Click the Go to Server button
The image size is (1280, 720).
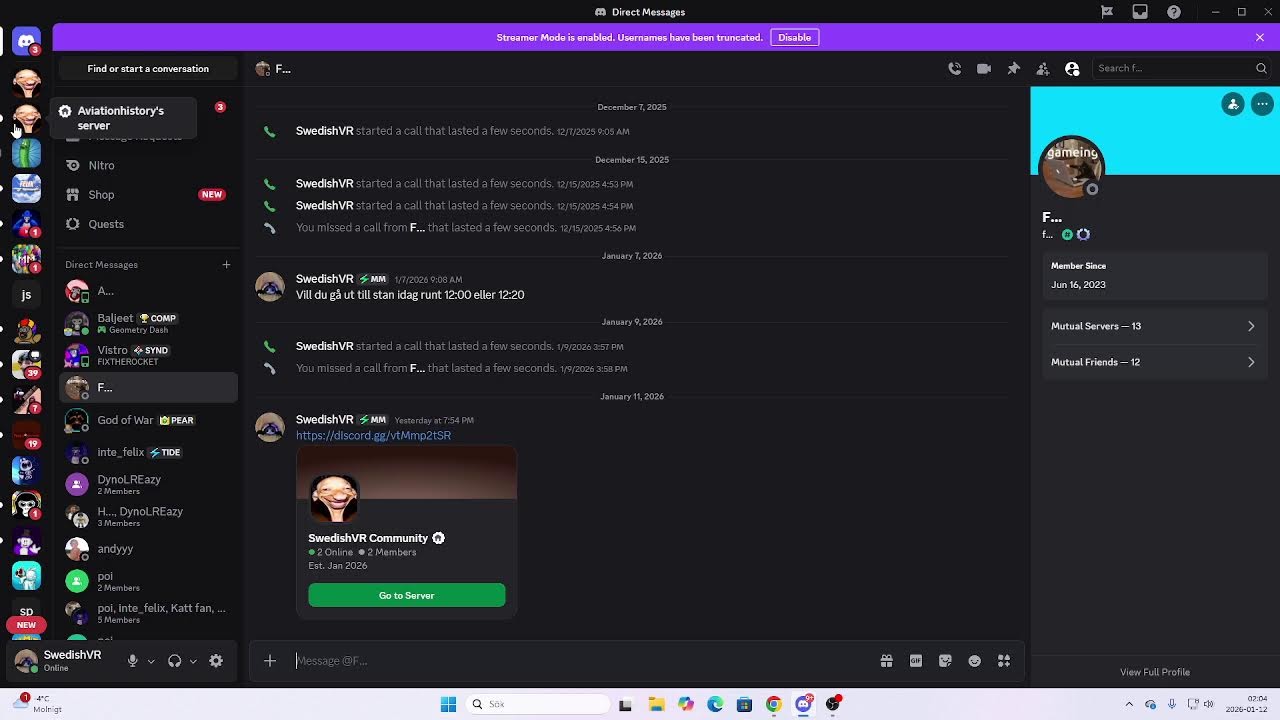point(407,595)
